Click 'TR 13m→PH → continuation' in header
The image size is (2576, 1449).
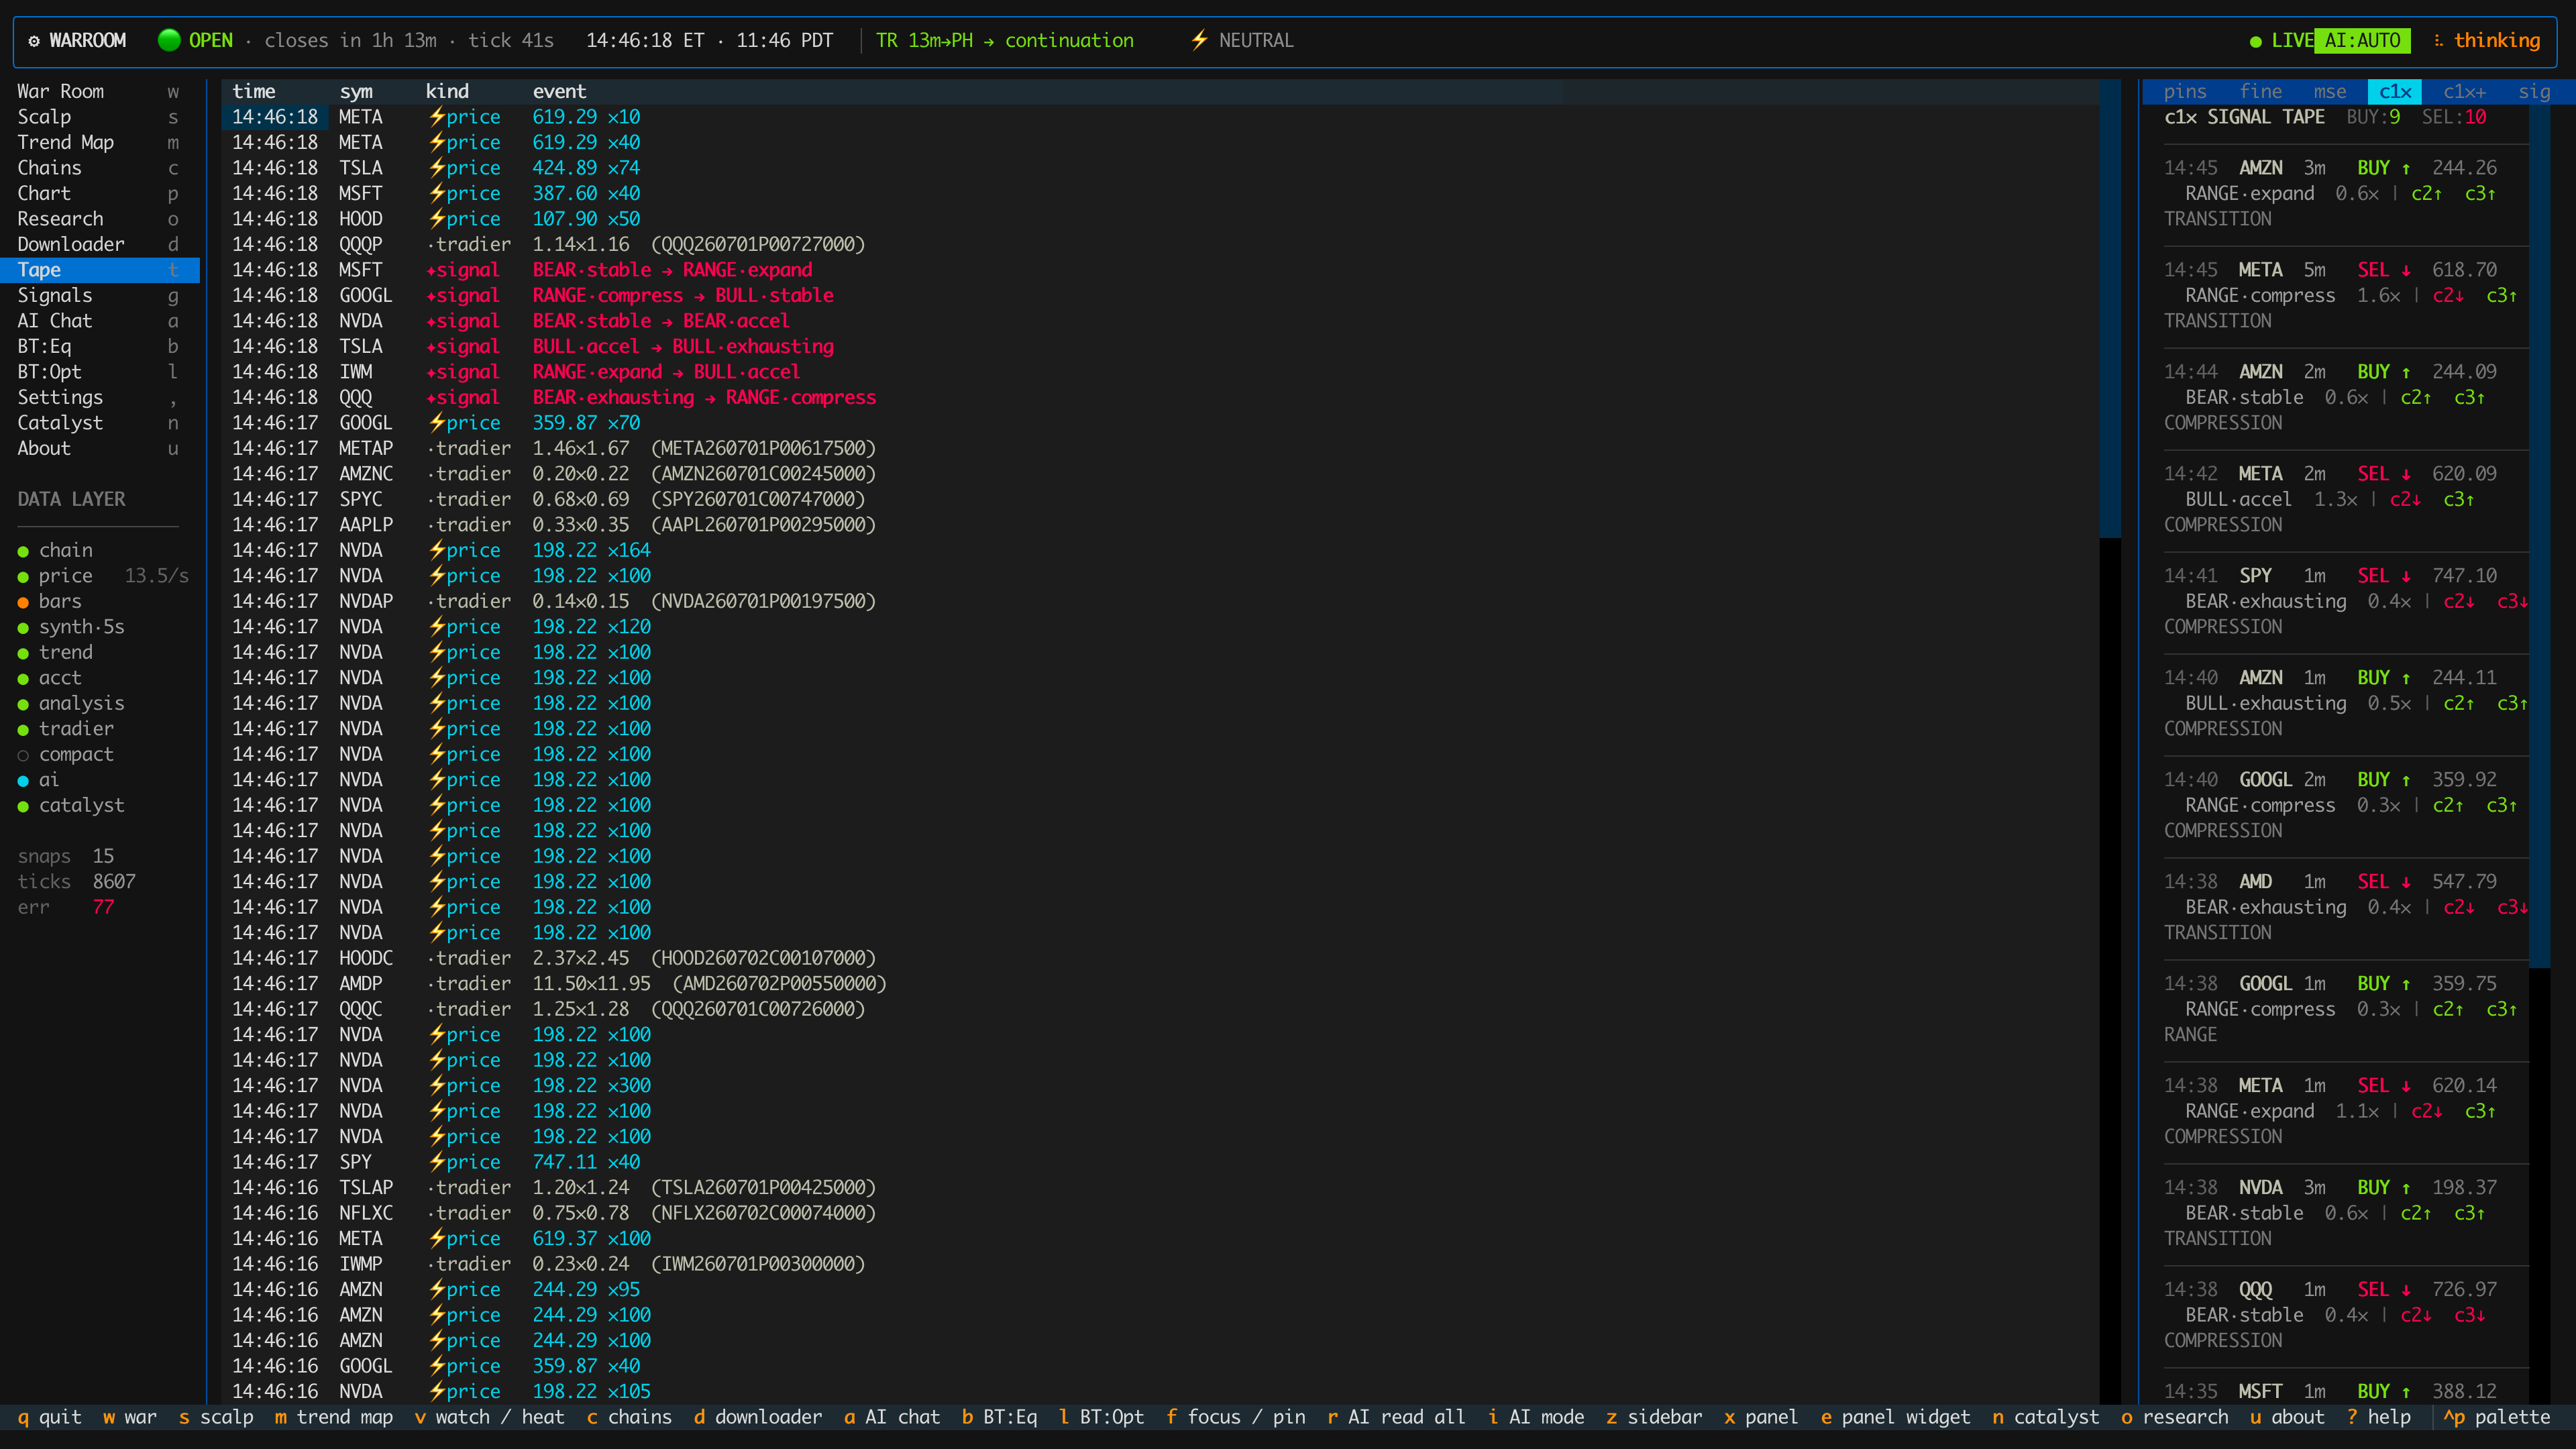coord(1005,41)
